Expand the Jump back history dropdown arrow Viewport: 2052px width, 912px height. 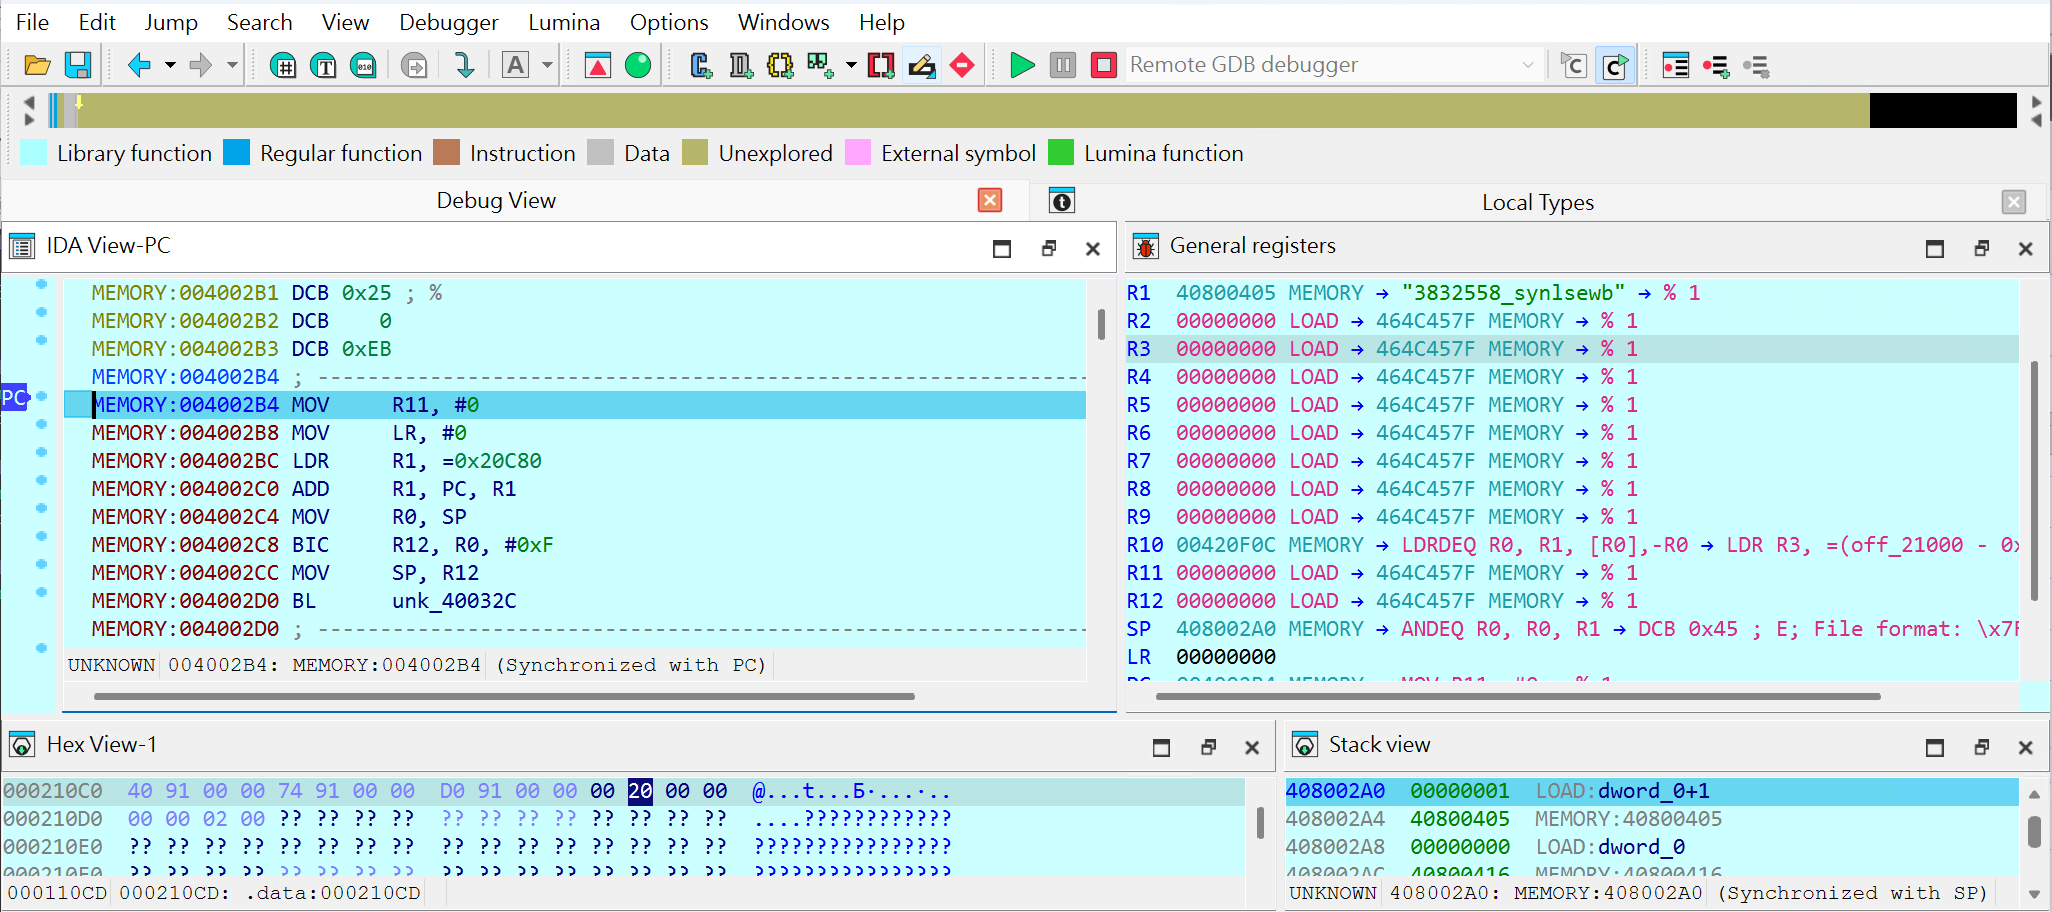point(170,66)
